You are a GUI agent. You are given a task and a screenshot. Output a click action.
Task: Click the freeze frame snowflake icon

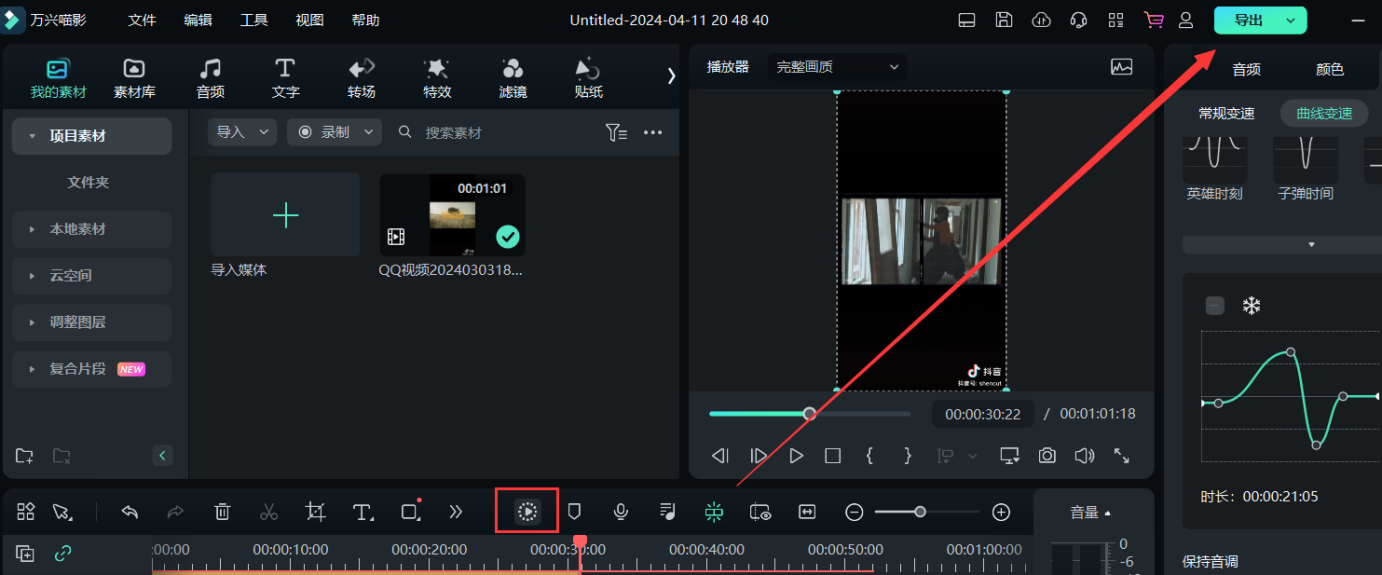pos(1251,306)
